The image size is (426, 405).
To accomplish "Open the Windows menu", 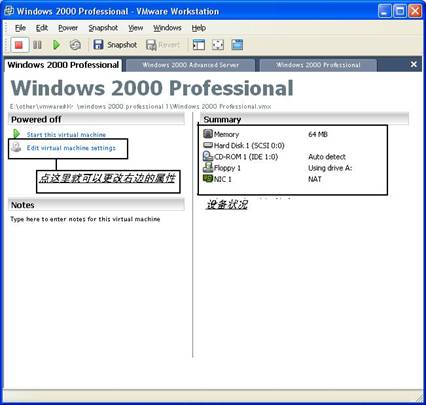I will point(167,28).
